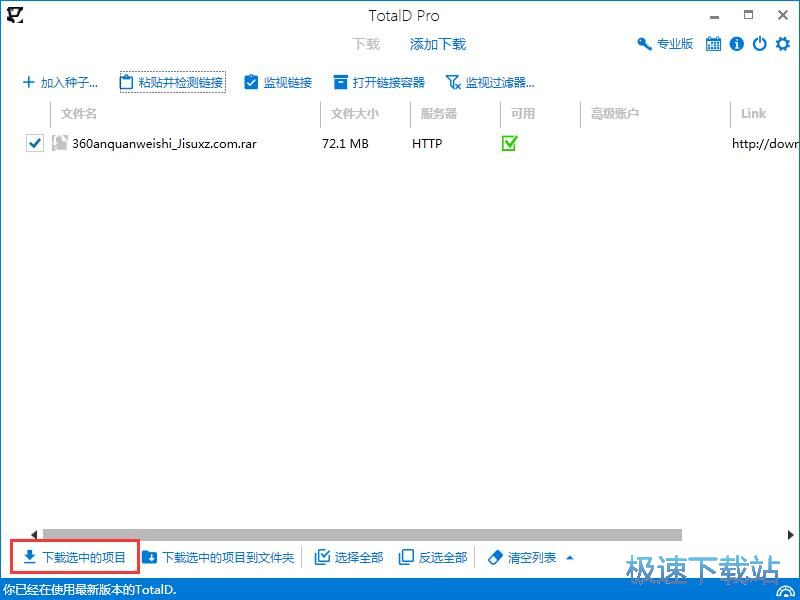800x600 pixels.
Task: Click the horizontal scrollbar right arrow
Action: coord(790,535)
